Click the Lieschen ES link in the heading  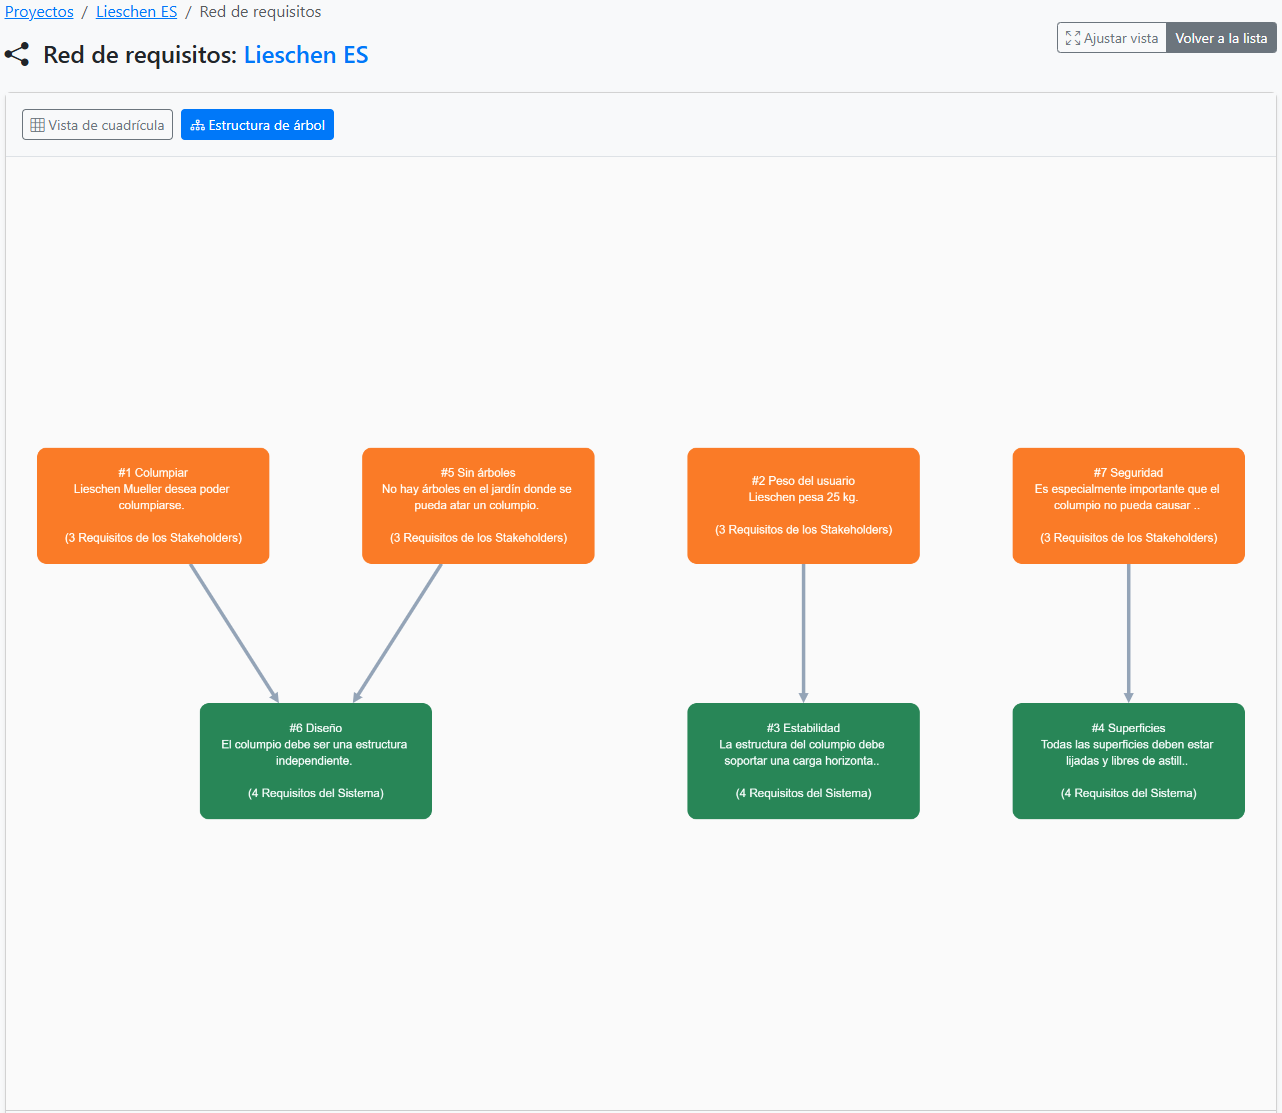[305, 54]
